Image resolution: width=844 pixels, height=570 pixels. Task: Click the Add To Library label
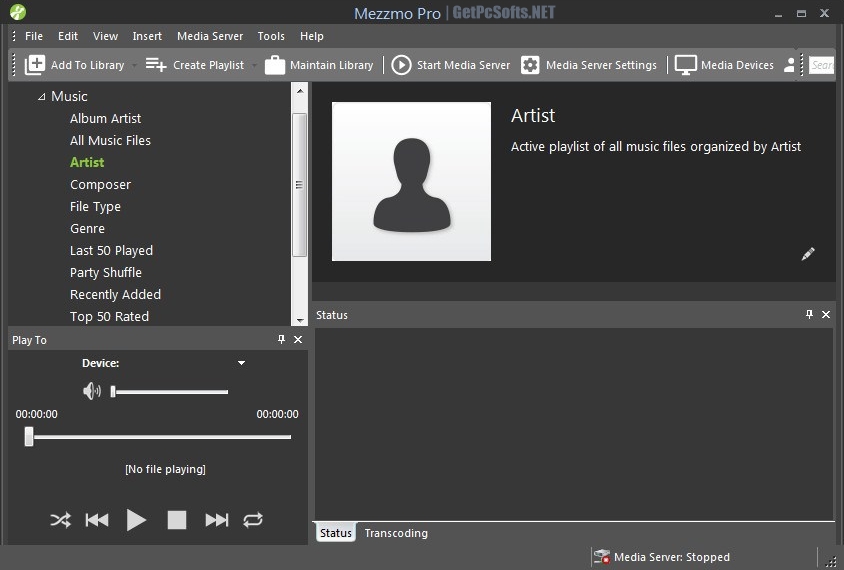click(x=87, y=65)
